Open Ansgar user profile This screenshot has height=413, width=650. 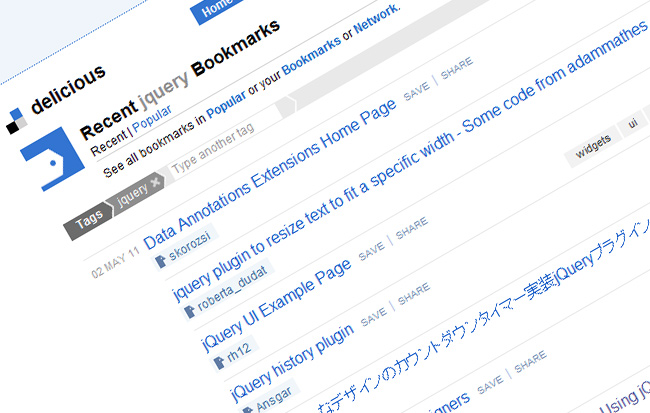tap(274, 399)
